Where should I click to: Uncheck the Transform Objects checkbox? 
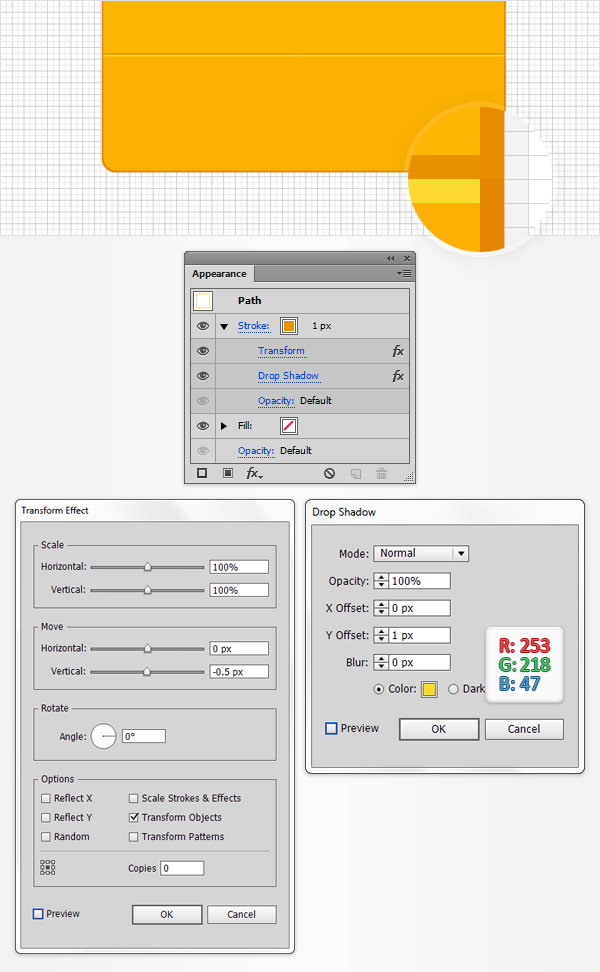click(x=134, y=817)
